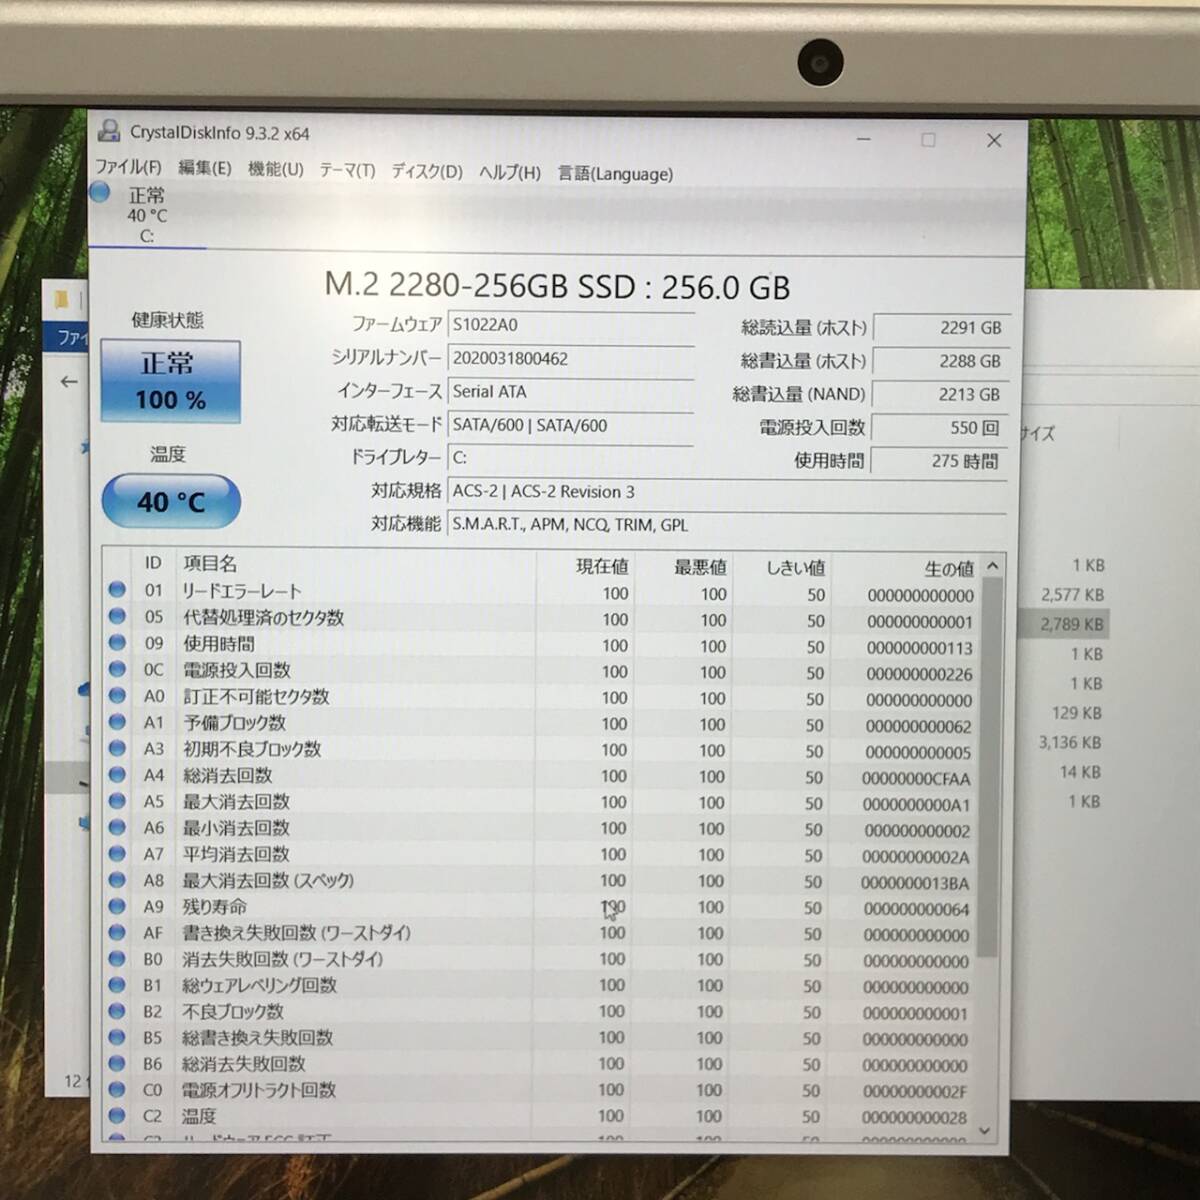Screen dimensions: 1200x1200
Task: Click the status dot for 09 使用時間
Action: point(117,643)
